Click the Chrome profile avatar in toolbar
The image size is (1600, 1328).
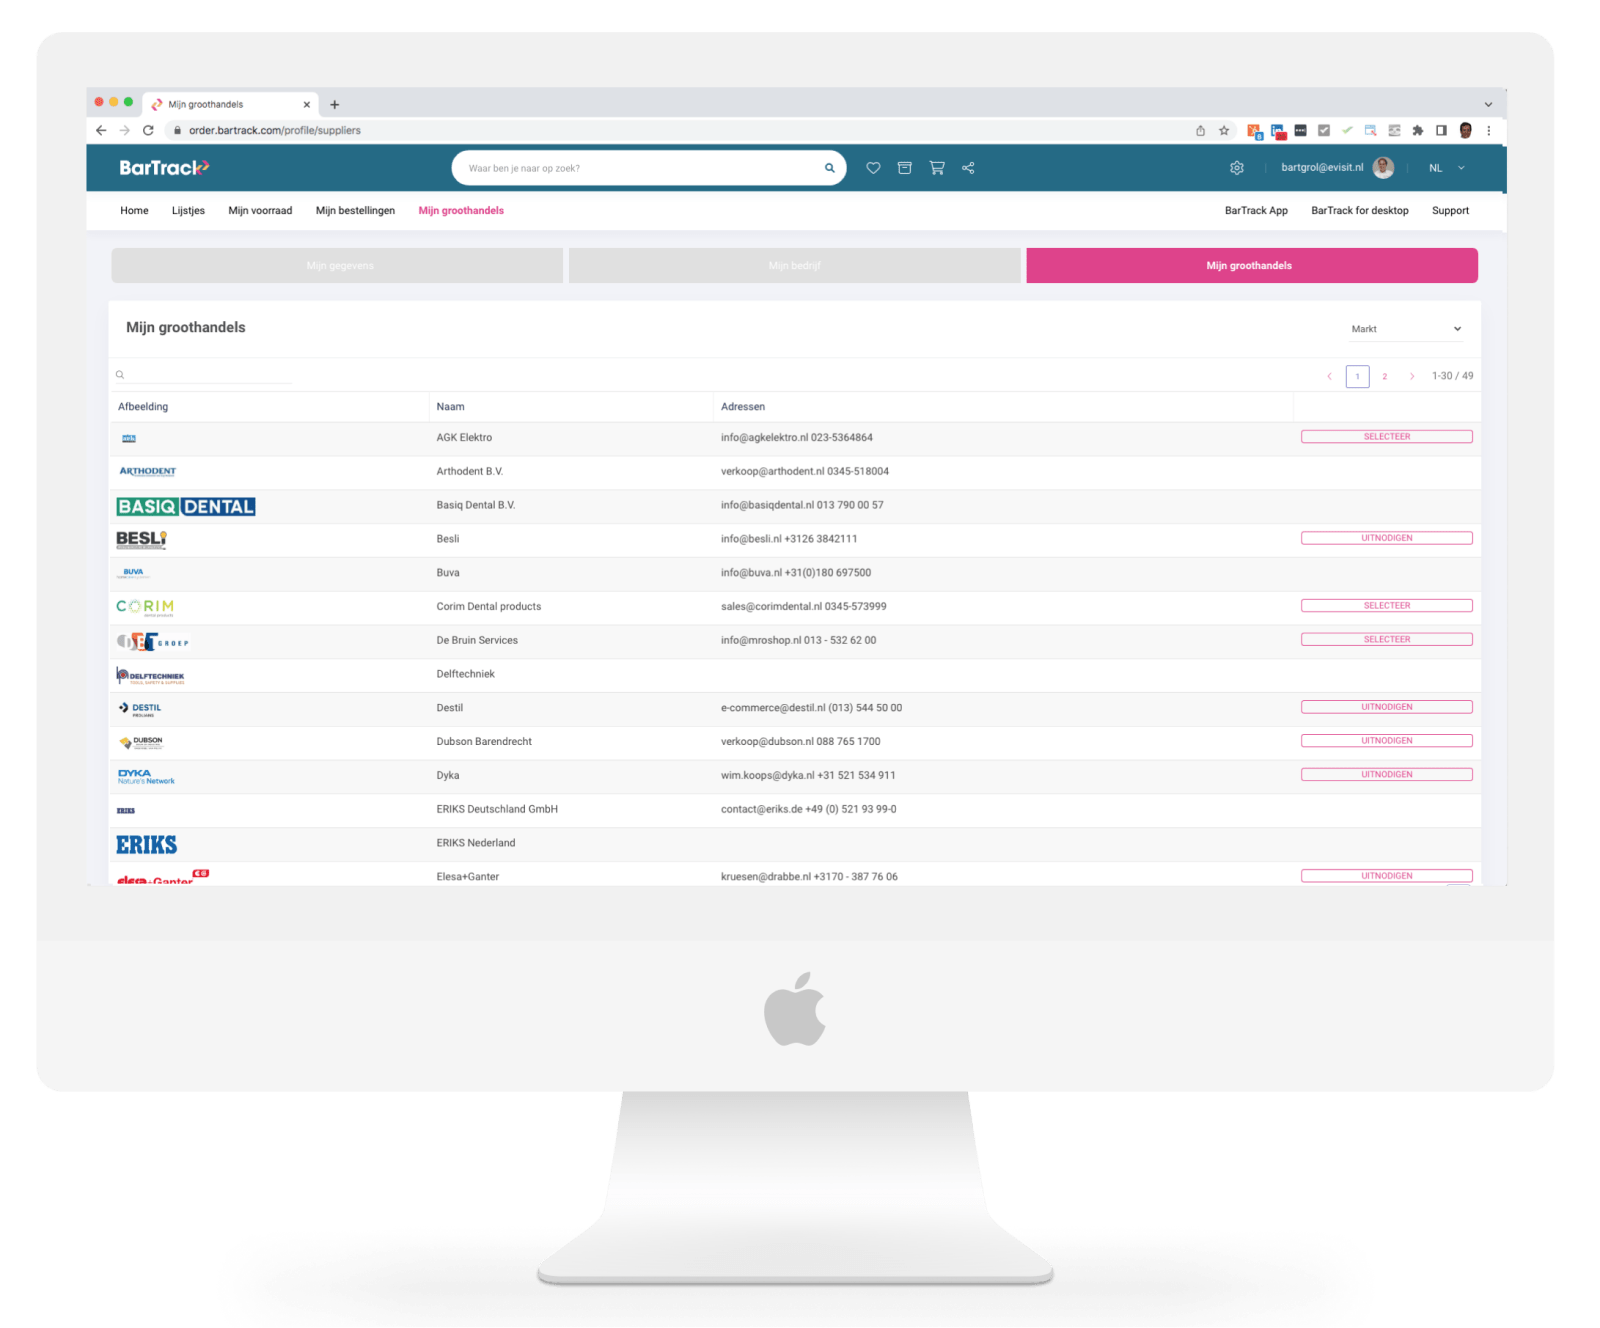click(x=1466, y=130)
